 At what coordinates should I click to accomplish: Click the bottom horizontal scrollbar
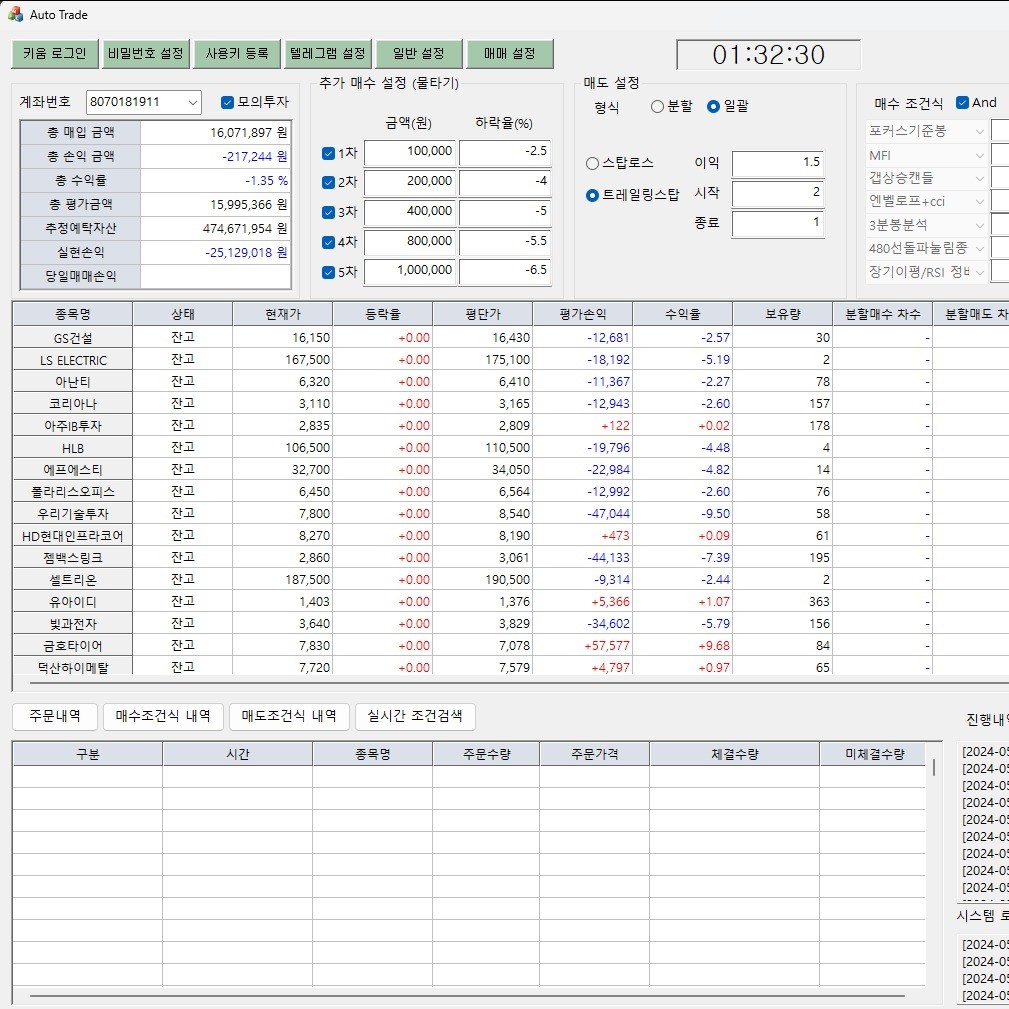coord(470,1000)
